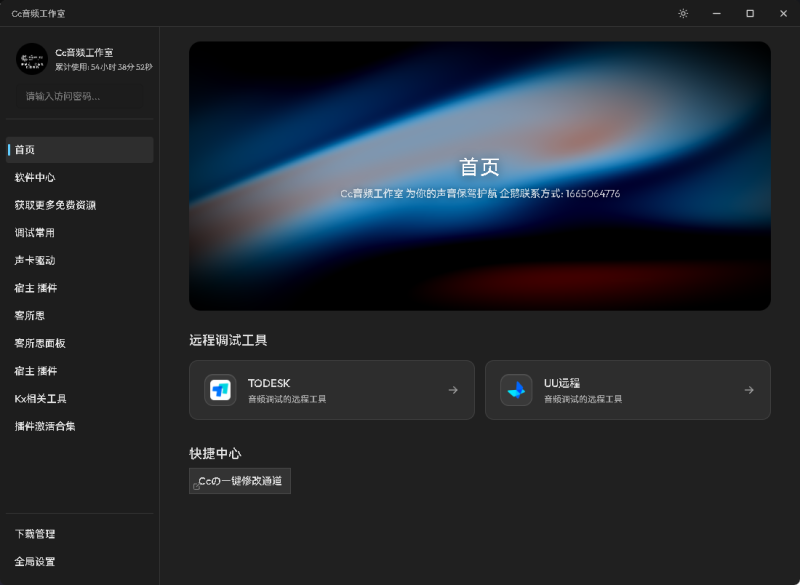Open 插件激活合集 in the sidebar
This screenshot has width=800, height=585.
click(80, 426)
